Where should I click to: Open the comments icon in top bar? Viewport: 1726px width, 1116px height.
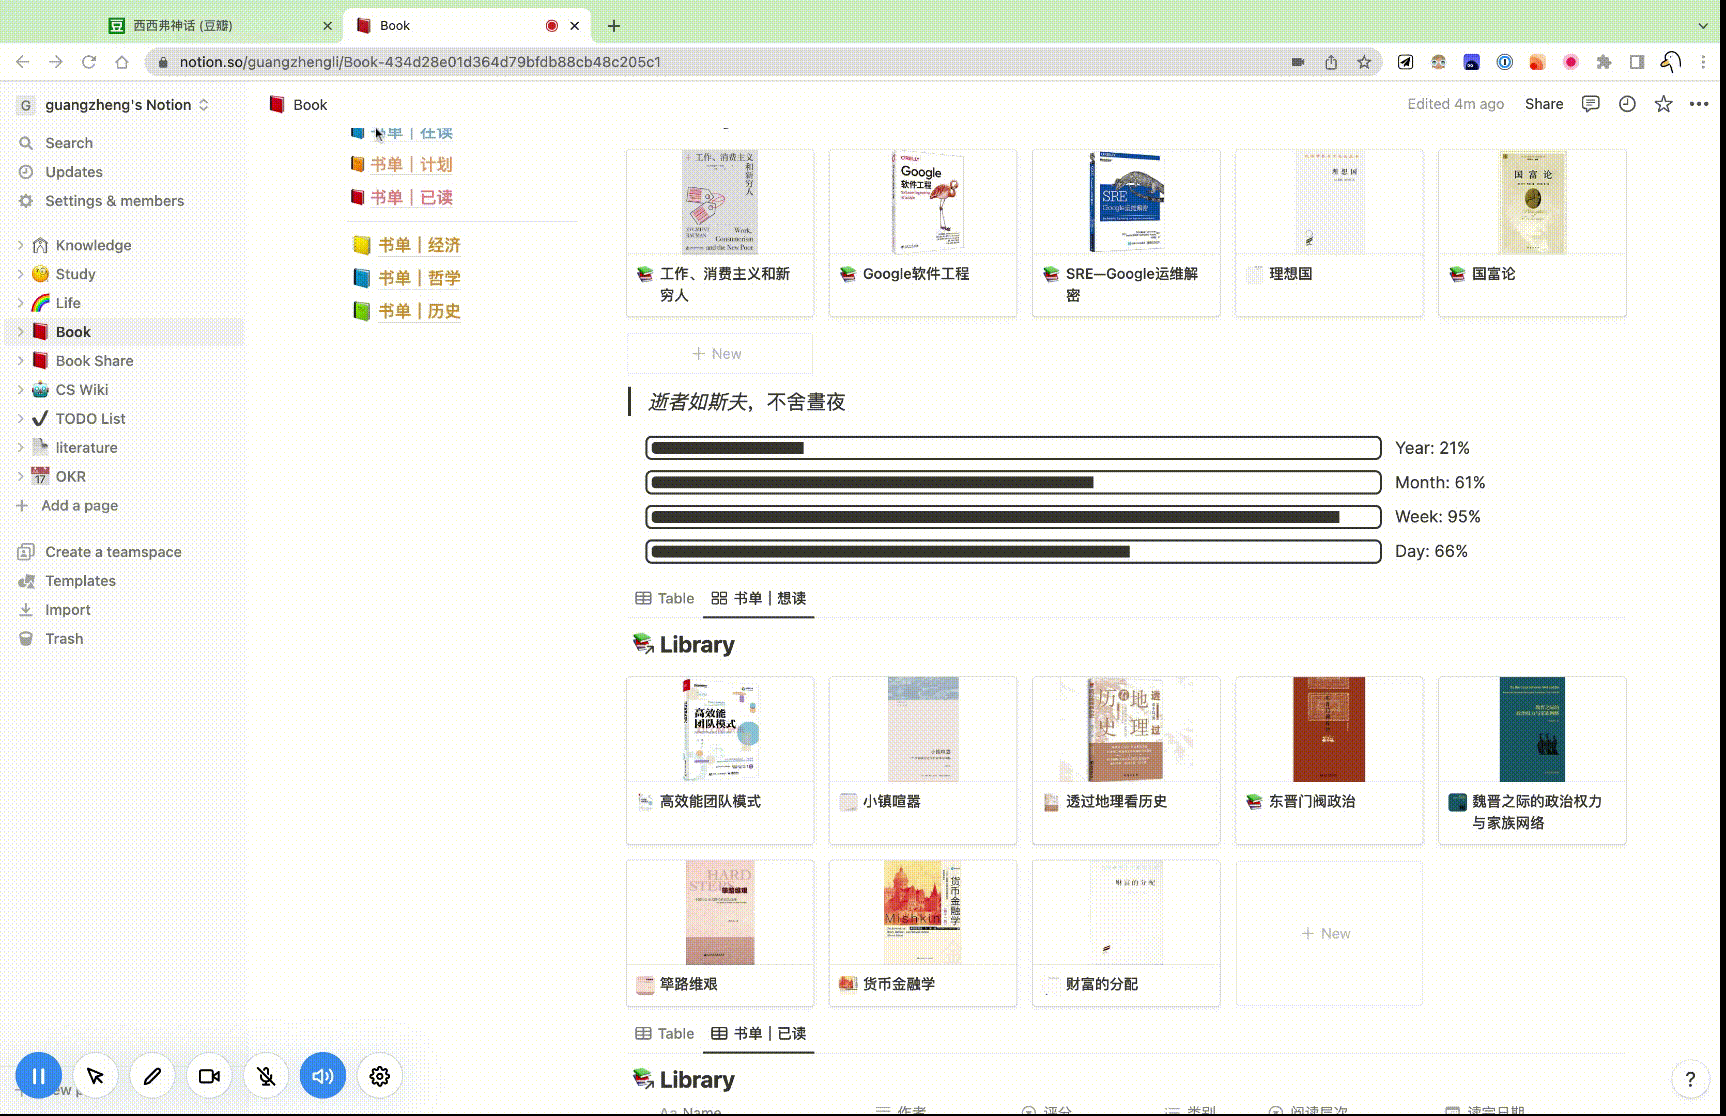(x=1590, y=104)
